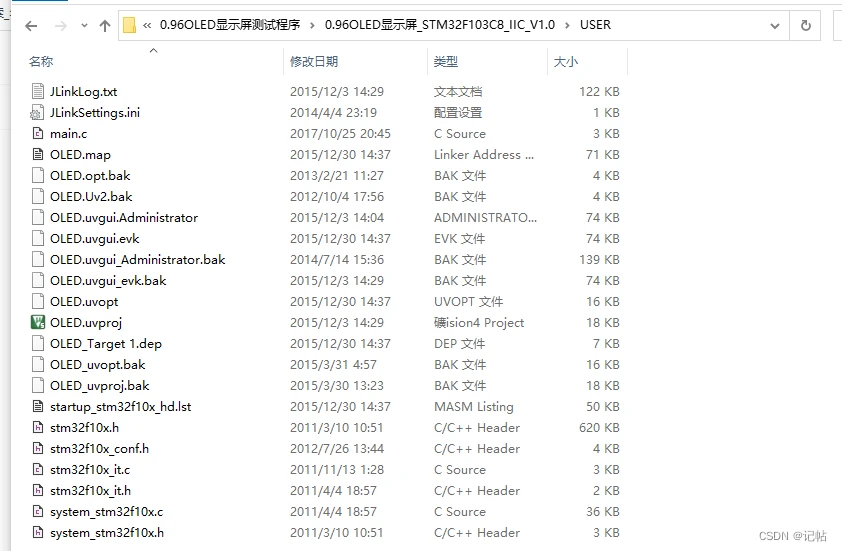Select the JLinkLog.txt file icon
This screenshot has width=842, height=551.
point(38,91)
